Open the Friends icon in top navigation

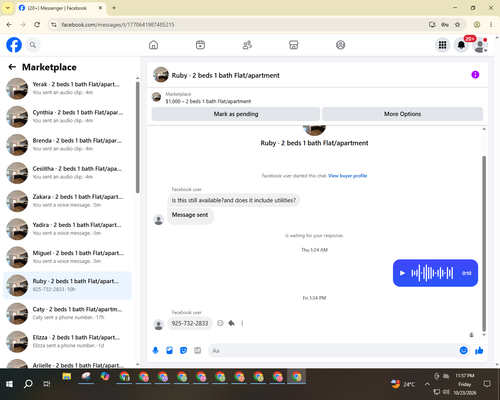pos(247,45)
